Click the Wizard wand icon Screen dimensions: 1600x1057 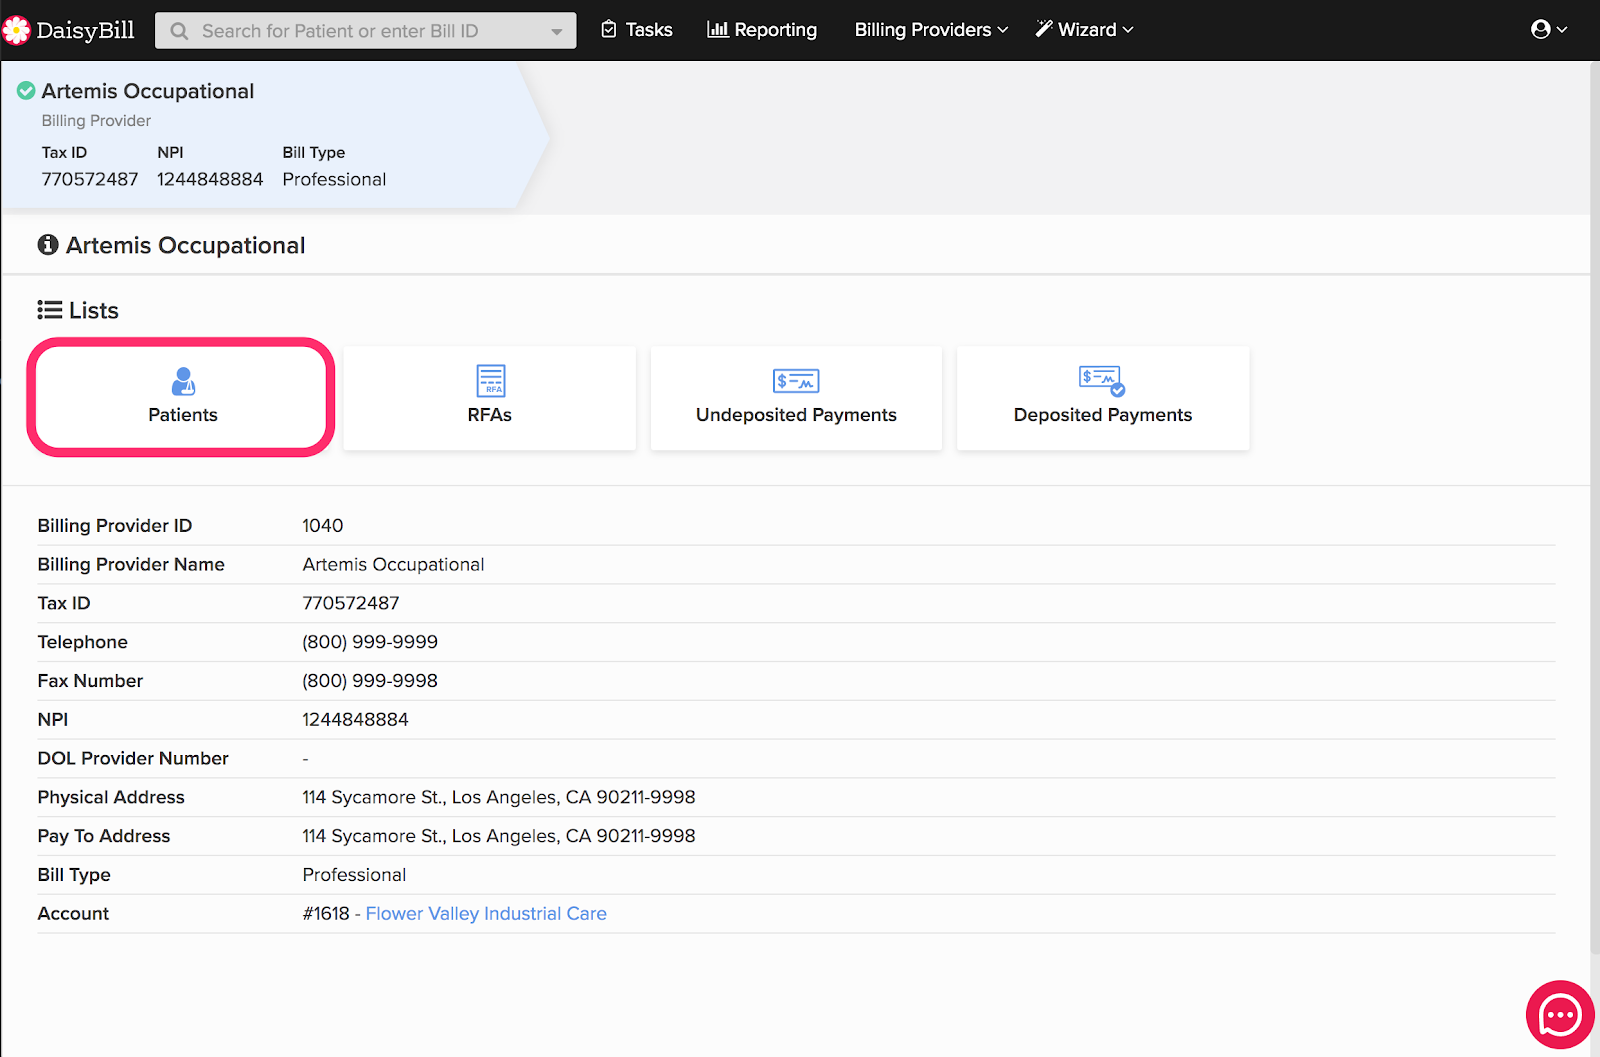tap(1044, 29)
